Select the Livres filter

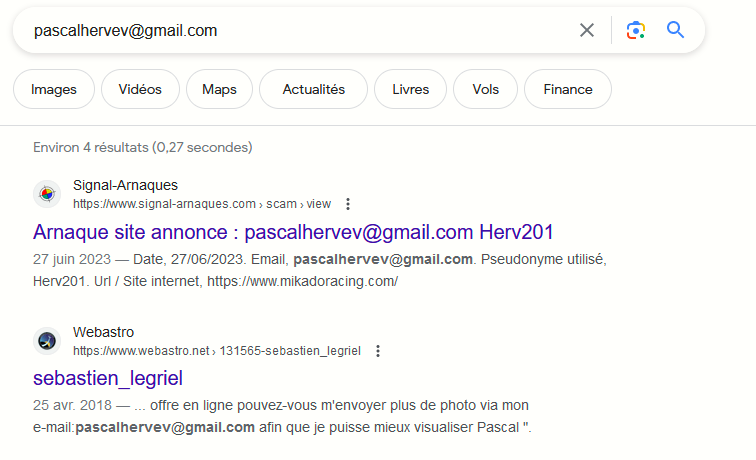point(410,89)
